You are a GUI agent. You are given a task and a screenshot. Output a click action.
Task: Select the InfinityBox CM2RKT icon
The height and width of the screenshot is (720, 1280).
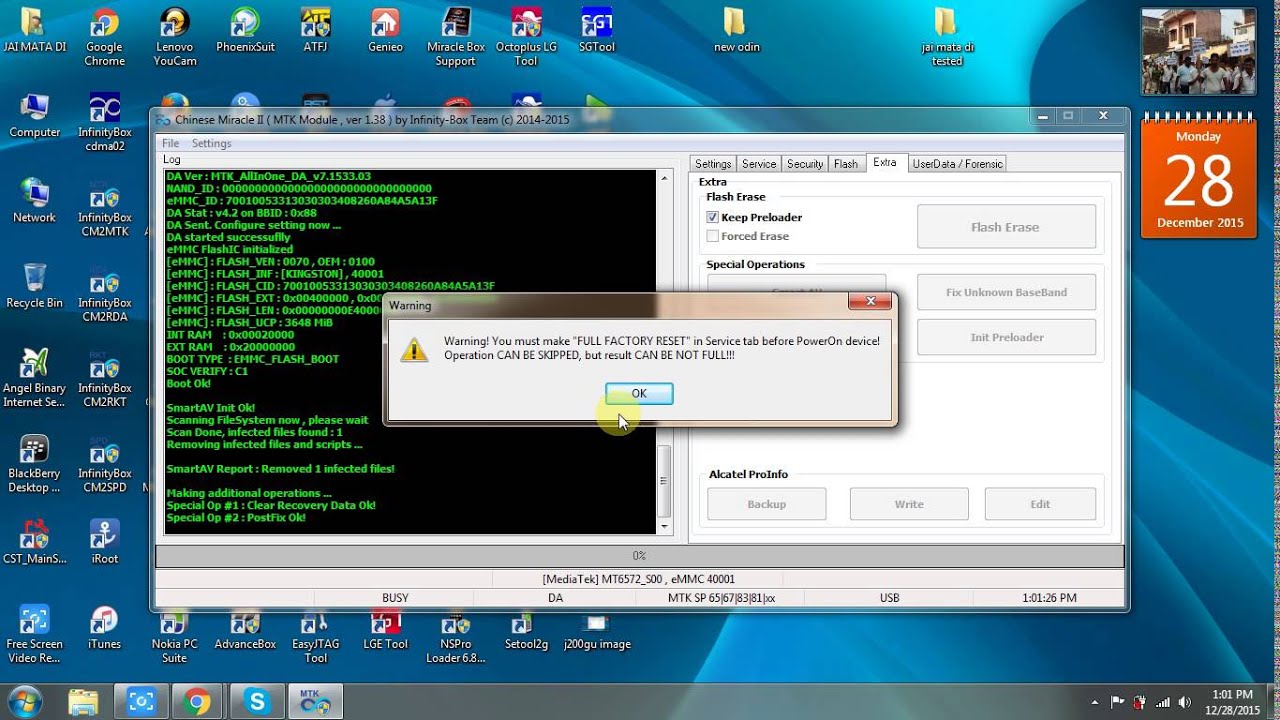104,379
